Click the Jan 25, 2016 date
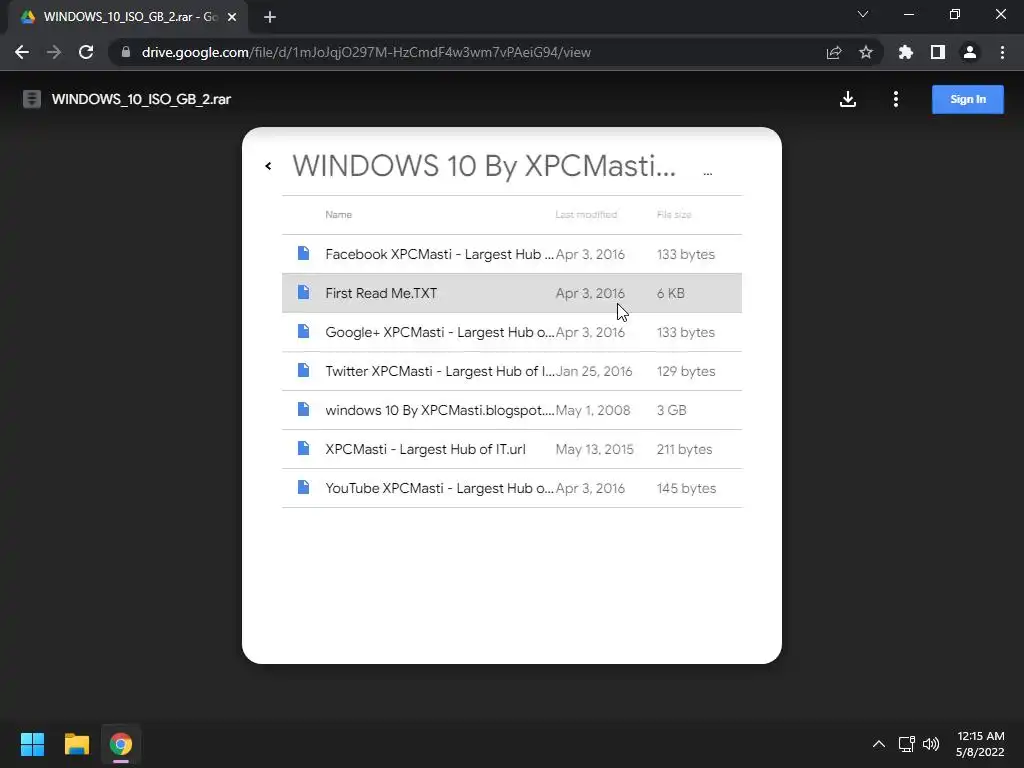The image size is (1024, 768). tap(594, 371)
